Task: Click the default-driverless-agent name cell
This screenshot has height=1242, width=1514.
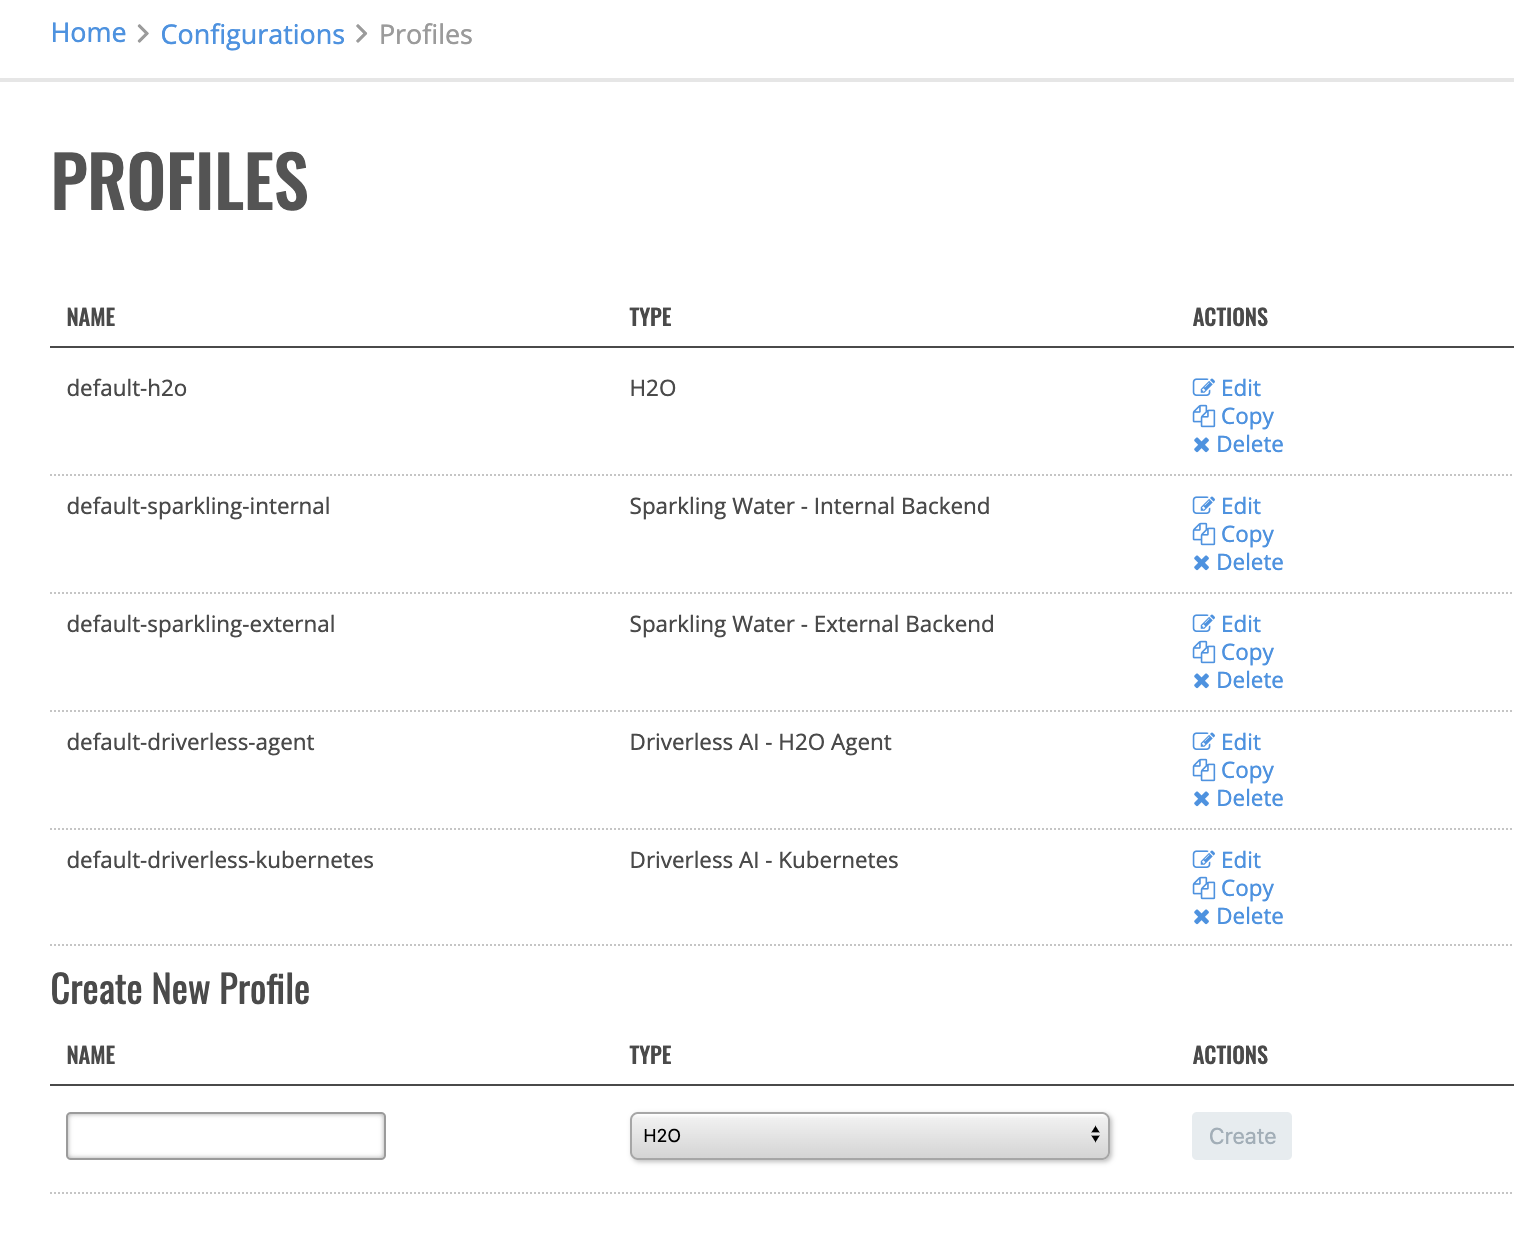Action: 190,743
